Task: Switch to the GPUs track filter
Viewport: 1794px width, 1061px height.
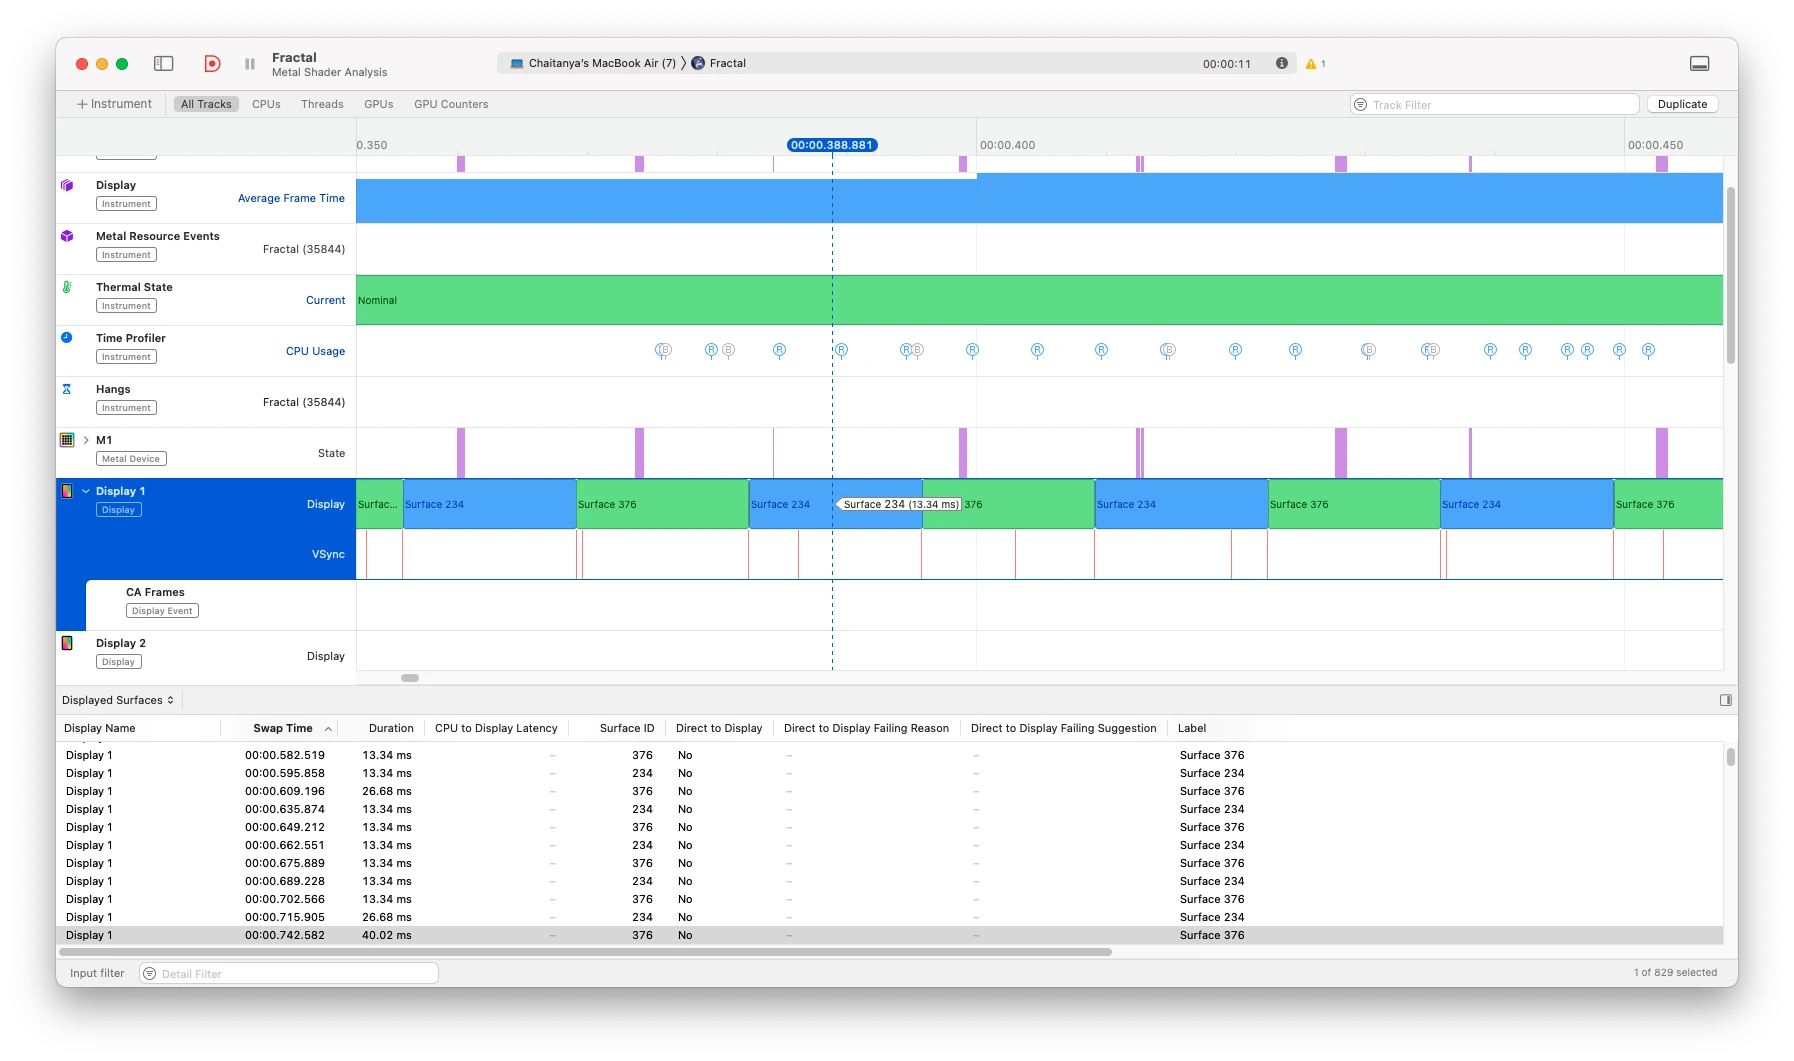Action: coord(378,104)
